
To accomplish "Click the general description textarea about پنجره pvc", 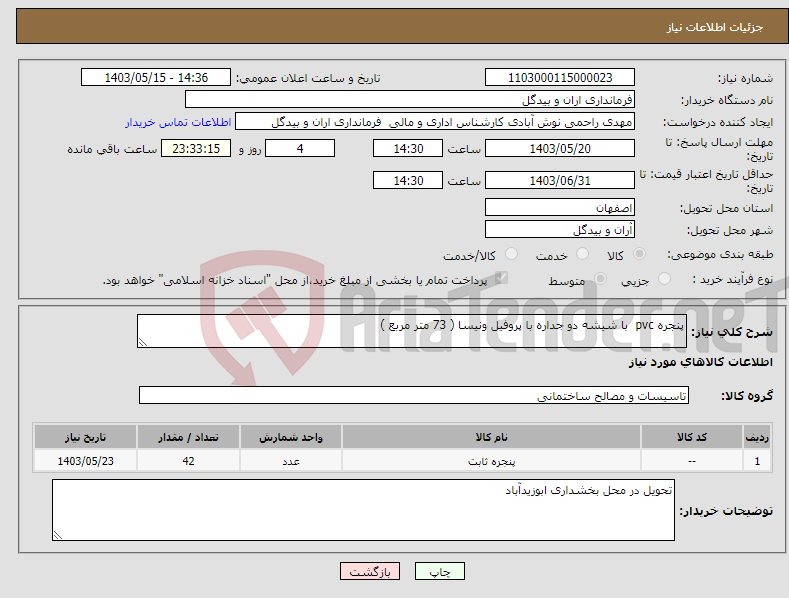I will coord(412,331).
